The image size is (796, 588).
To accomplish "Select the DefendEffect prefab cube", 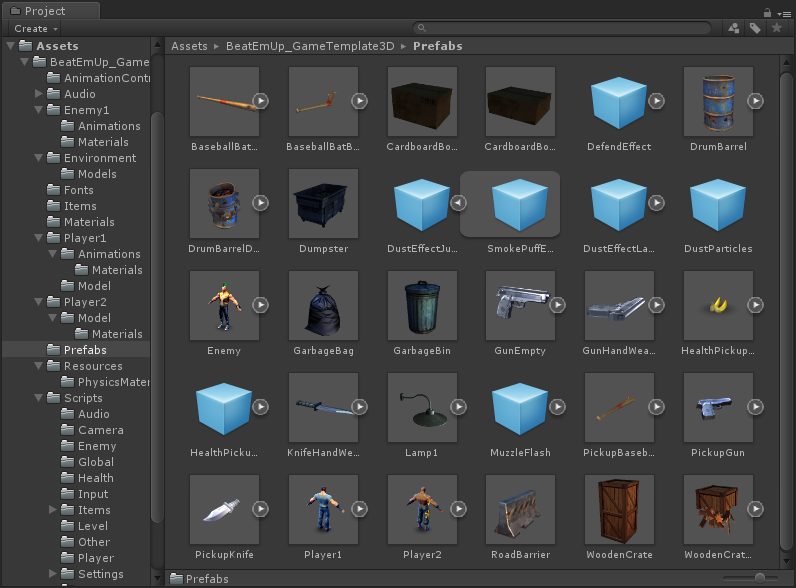I will click(x=619, y=102).
